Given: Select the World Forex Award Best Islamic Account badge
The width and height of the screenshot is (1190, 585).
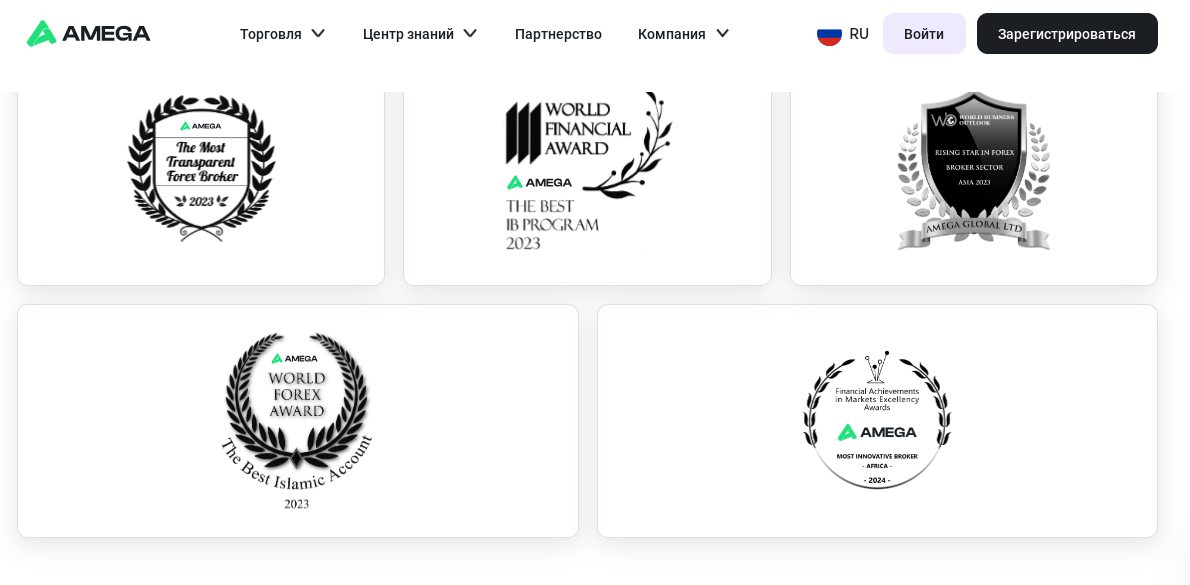Looking at the screenshot, I should pyautogui.click(x=297, y=421).
